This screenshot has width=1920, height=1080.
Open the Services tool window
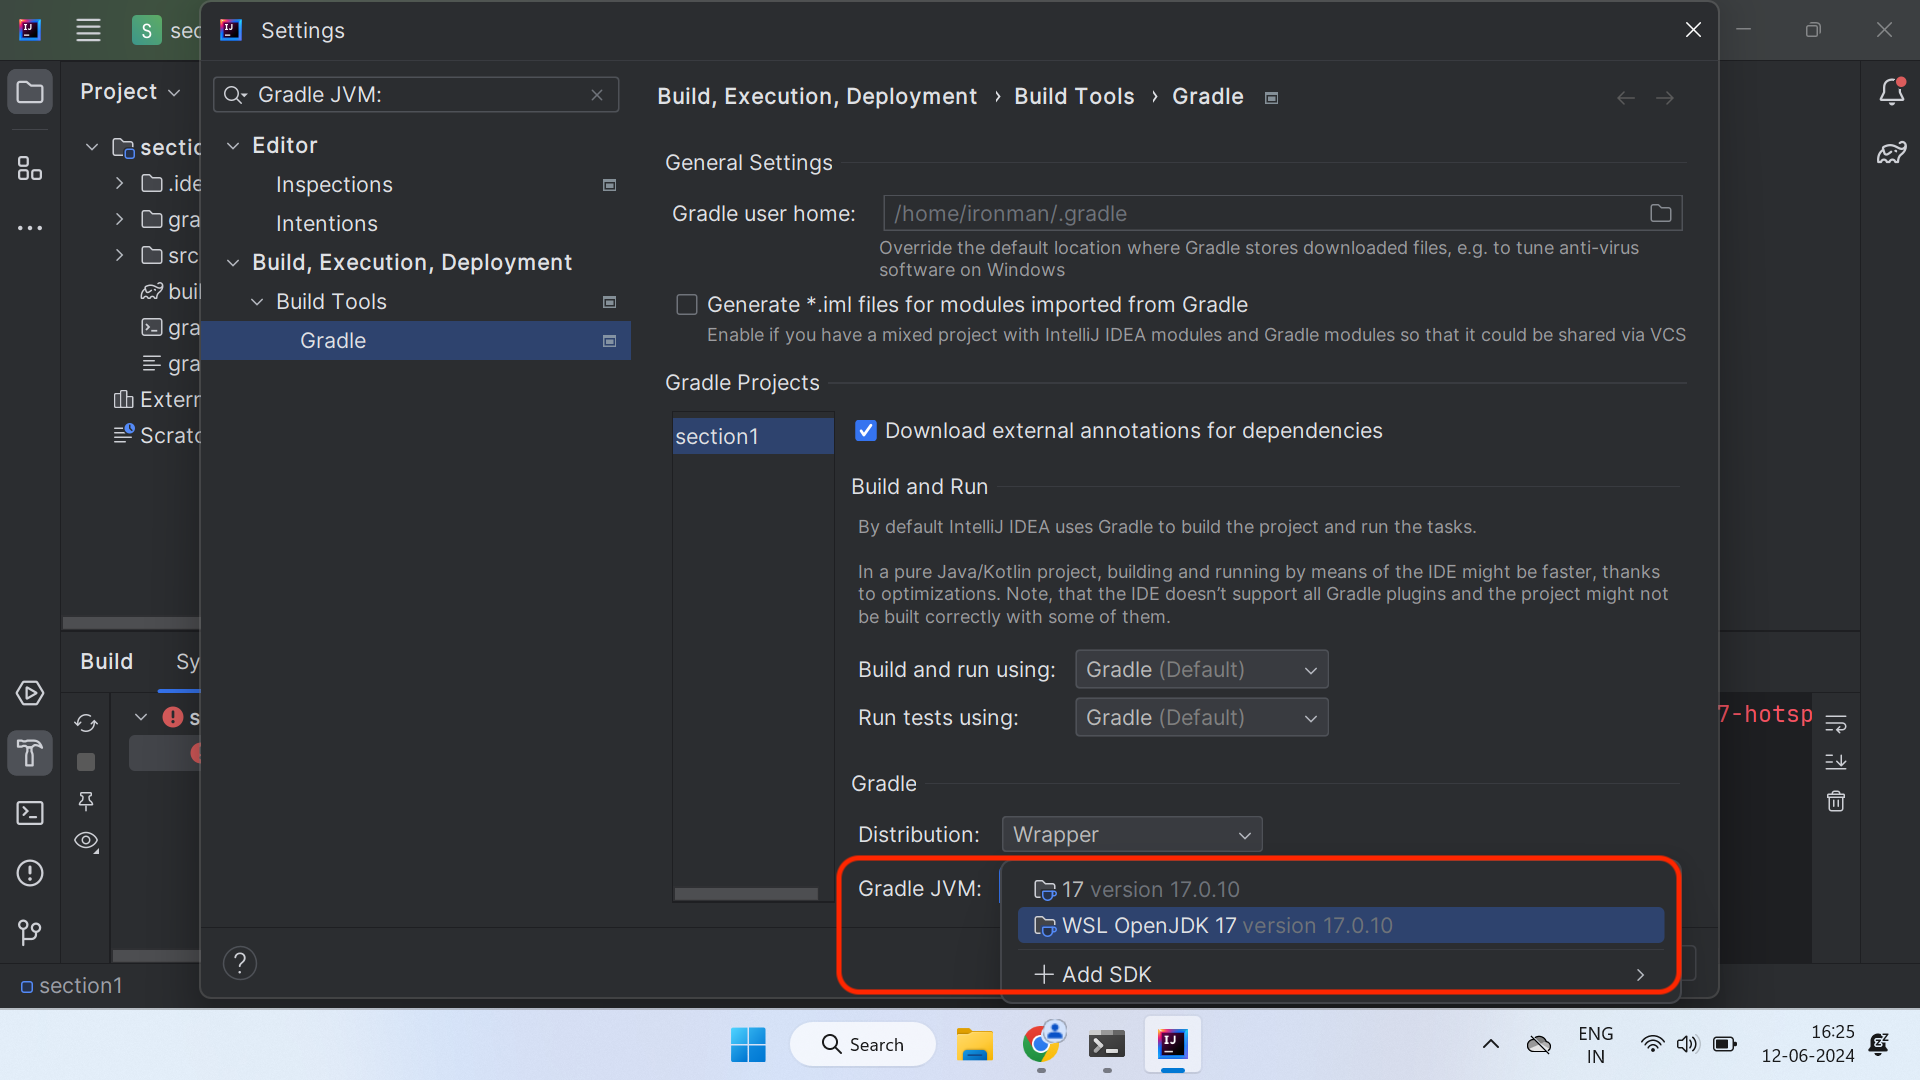click(30, 693)
